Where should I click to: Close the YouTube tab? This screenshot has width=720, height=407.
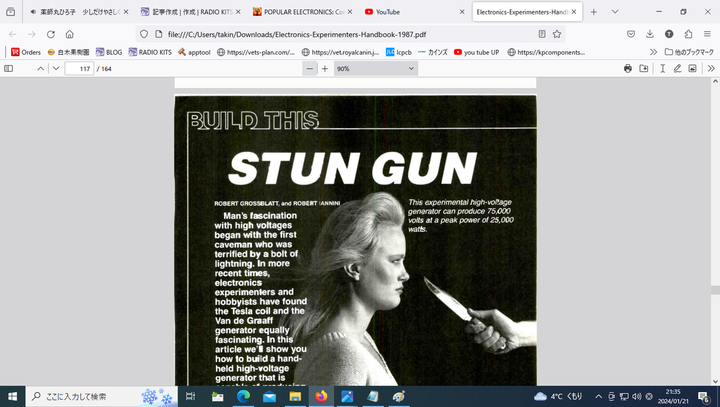[462, 12]
